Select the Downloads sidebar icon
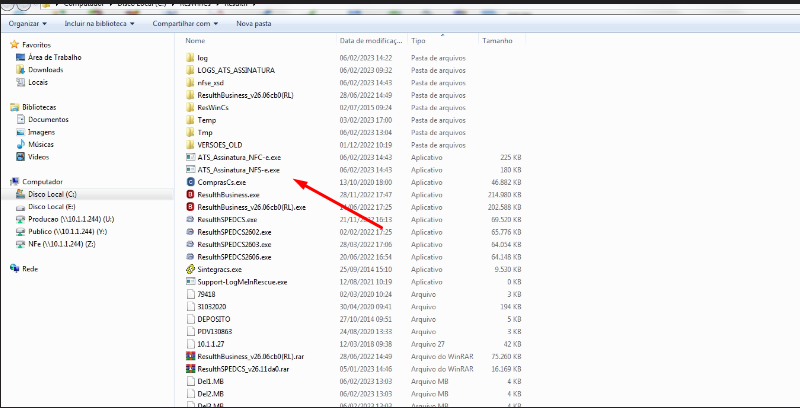 pyautogui.click(x=20, y=70)
